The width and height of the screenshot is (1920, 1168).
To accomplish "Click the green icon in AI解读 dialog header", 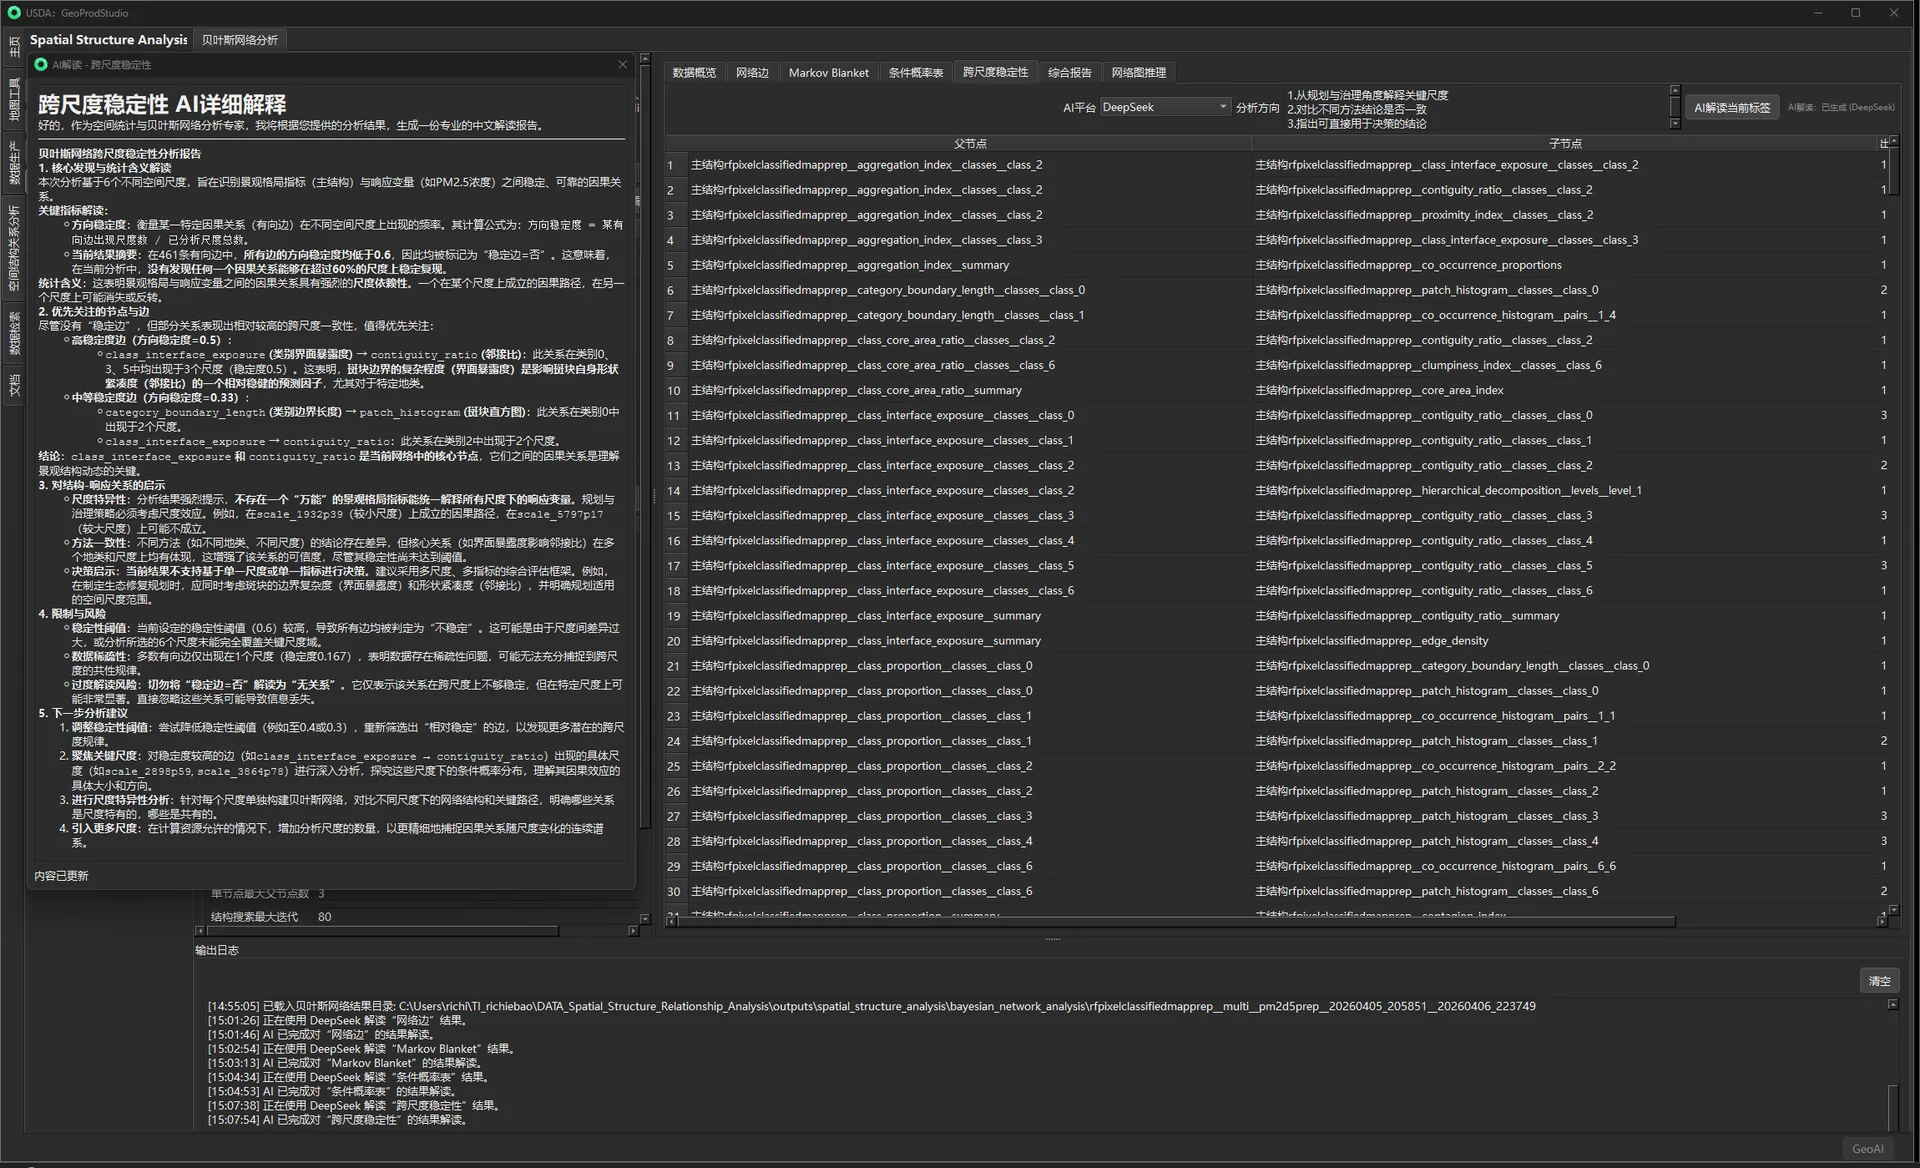I will (41, 65).
